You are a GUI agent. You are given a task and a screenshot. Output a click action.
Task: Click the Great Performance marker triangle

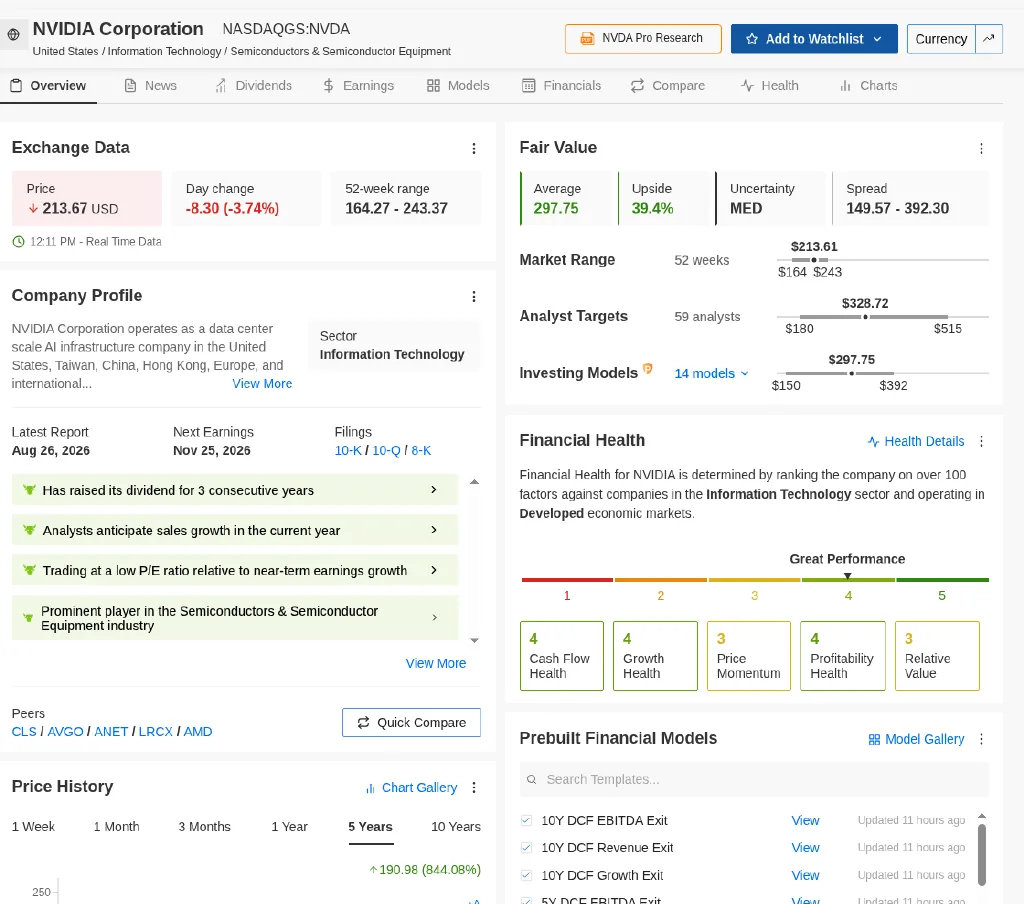tap(847, 576)
